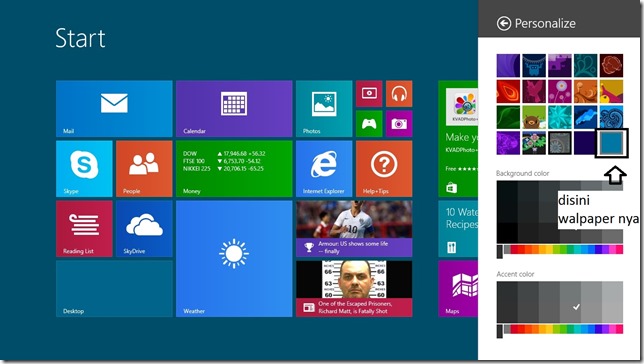The width and height of the screenshot is (644, 364).
Task: Open the Mail tile
Action: (114, 109)
